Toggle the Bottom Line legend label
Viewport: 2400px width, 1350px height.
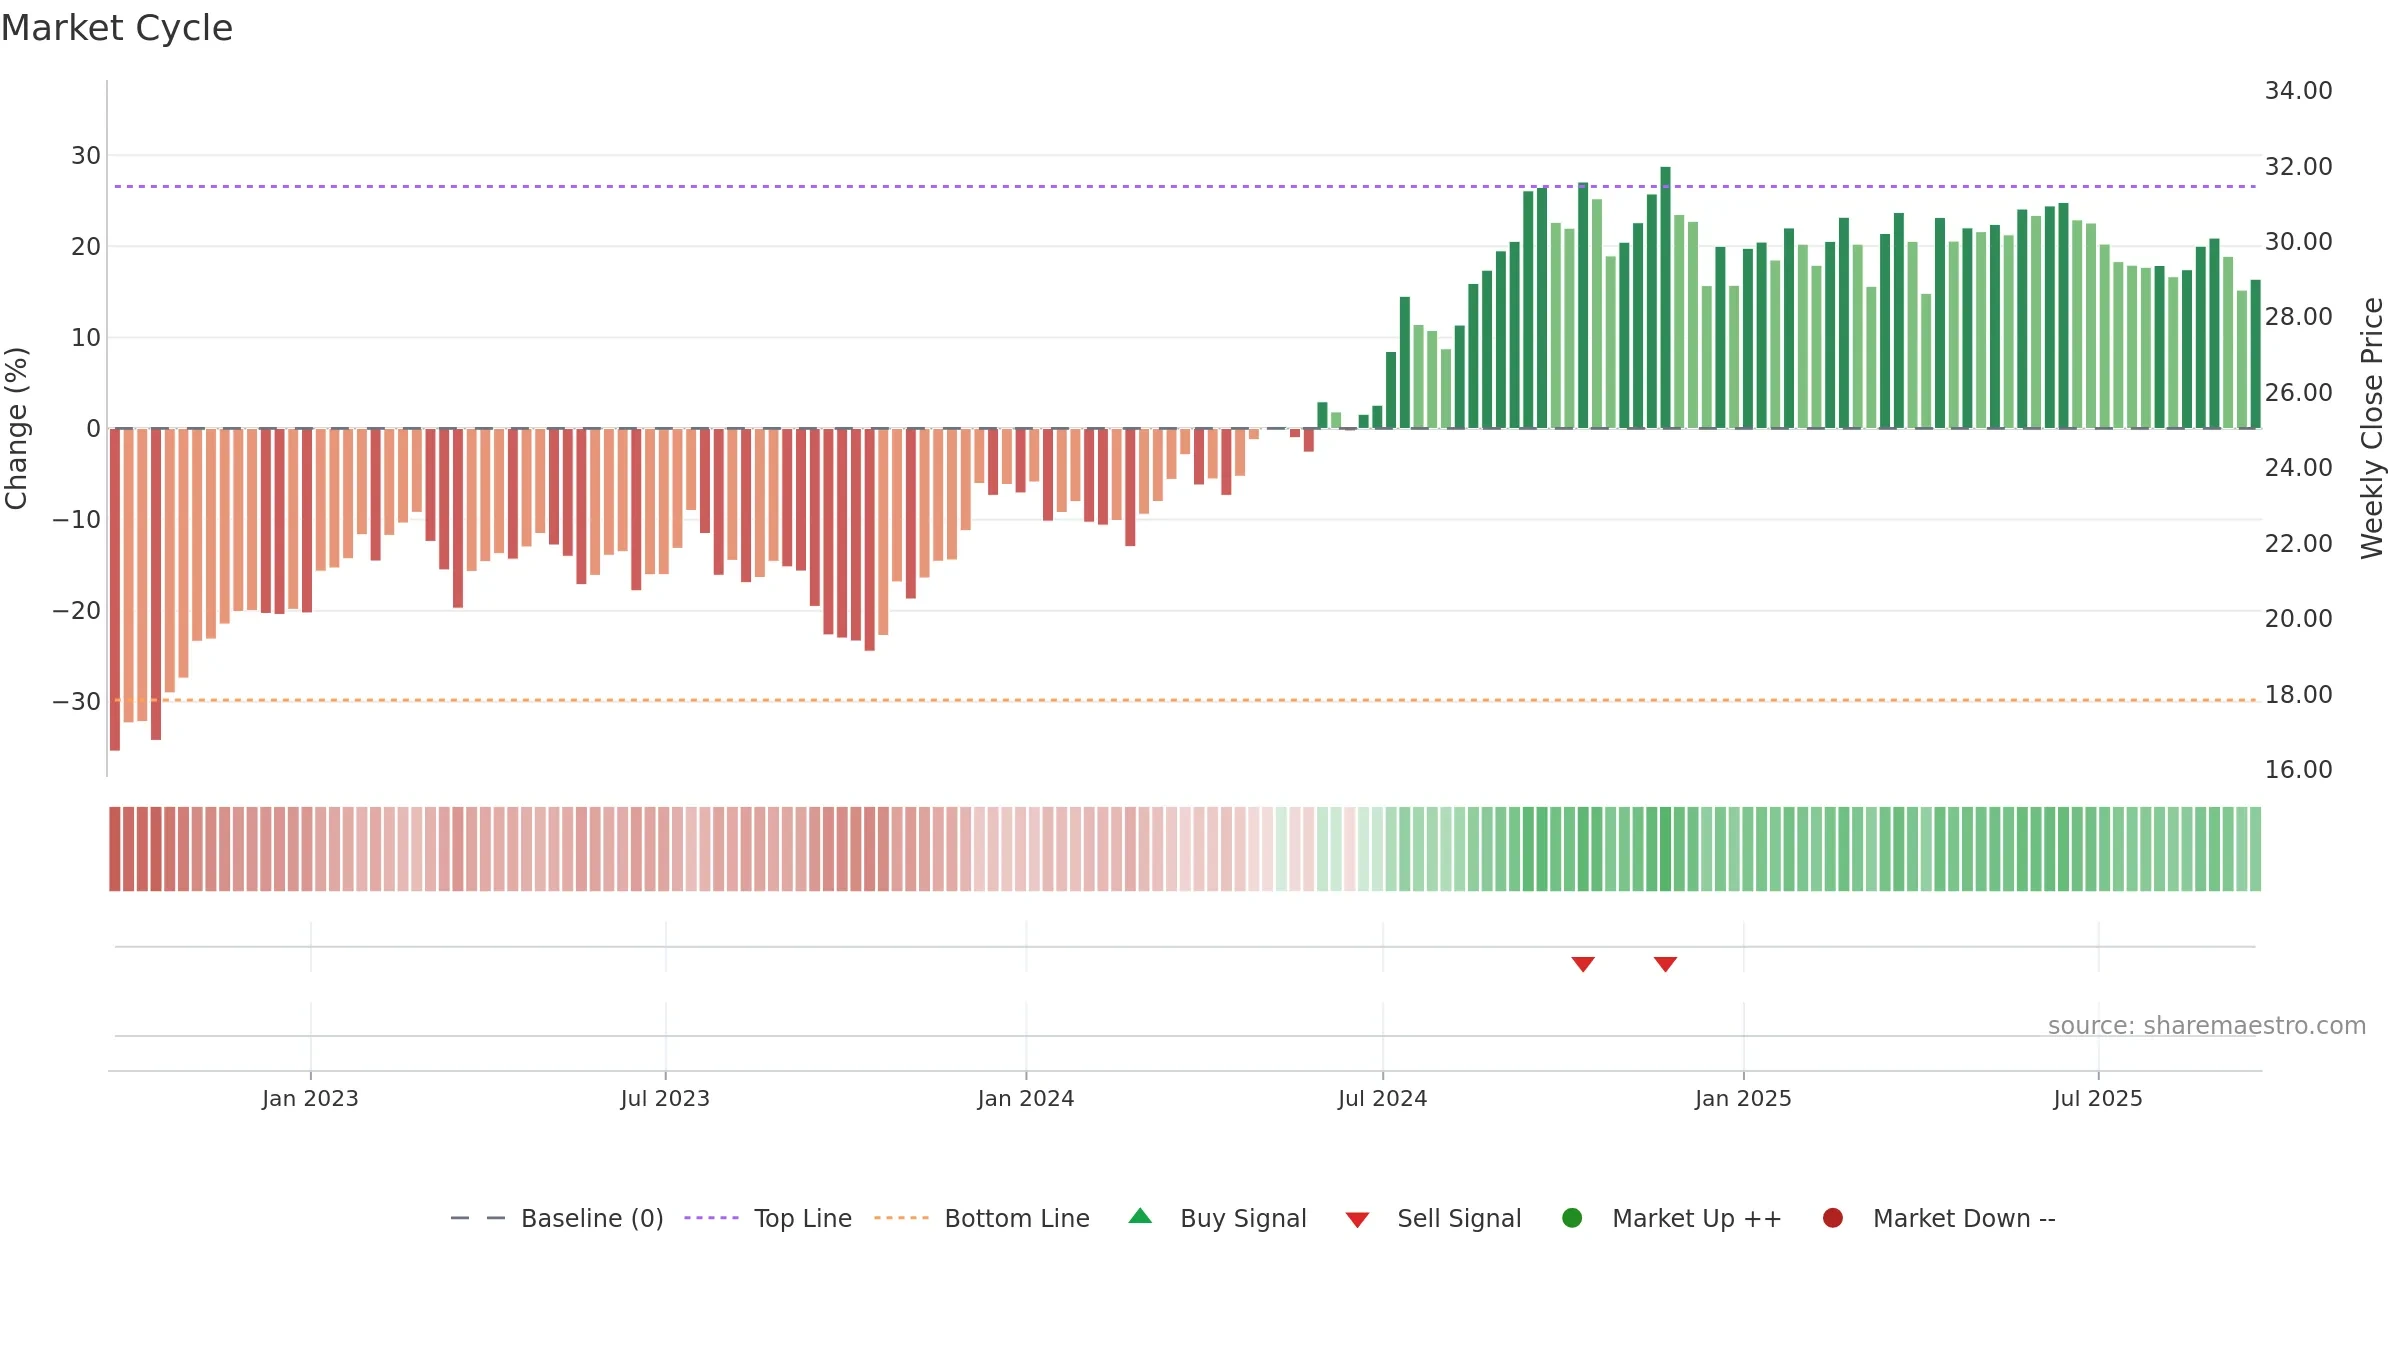pos(1017,1218)
